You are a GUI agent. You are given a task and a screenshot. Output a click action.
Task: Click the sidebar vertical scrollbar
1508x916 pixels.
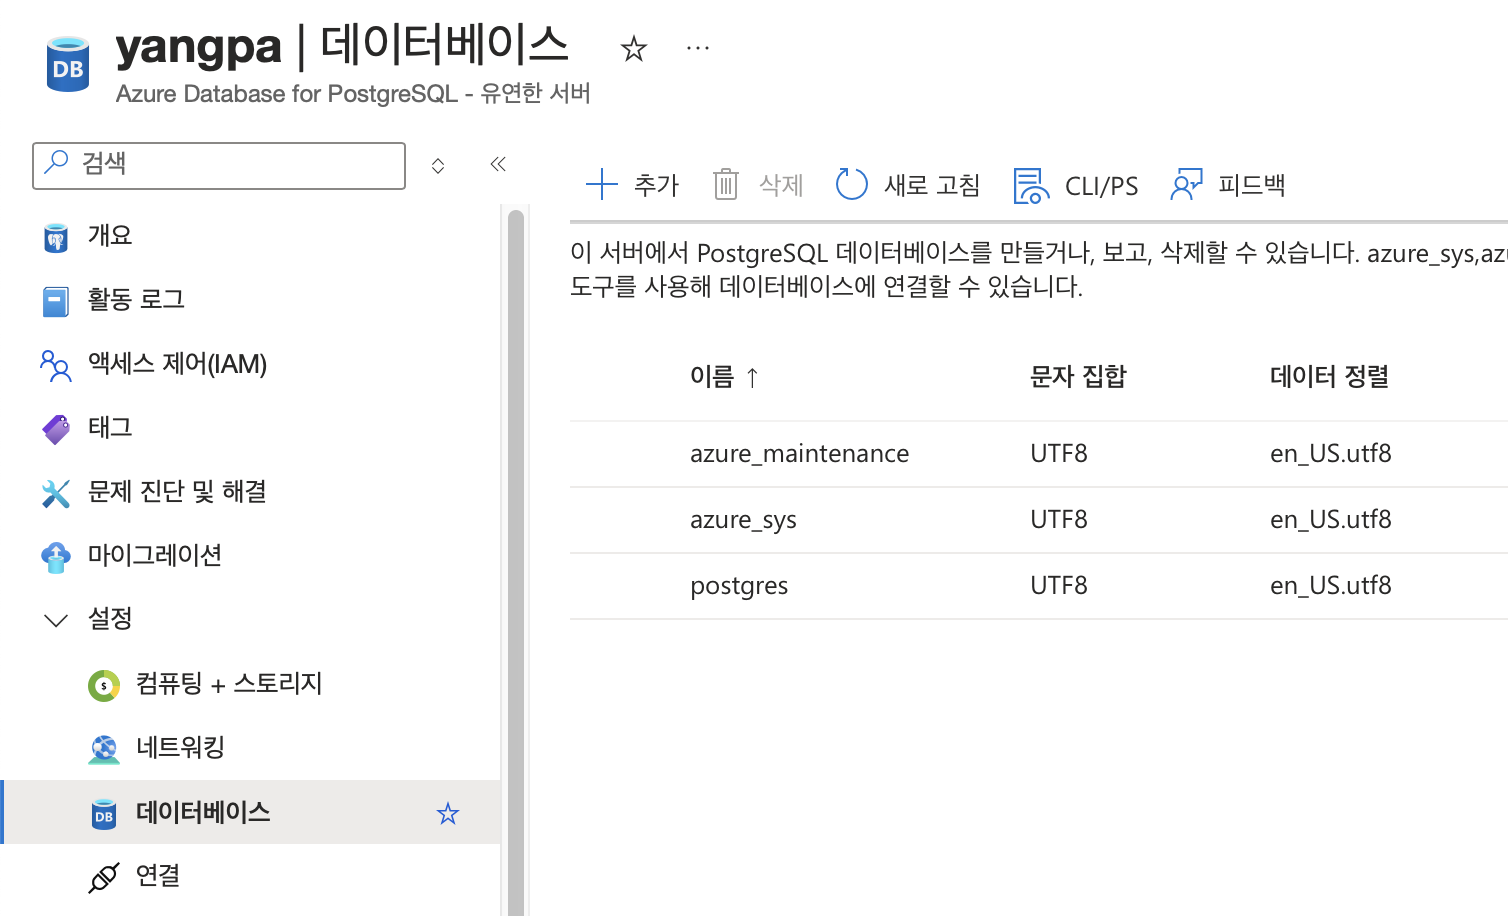tap(516, 560)
